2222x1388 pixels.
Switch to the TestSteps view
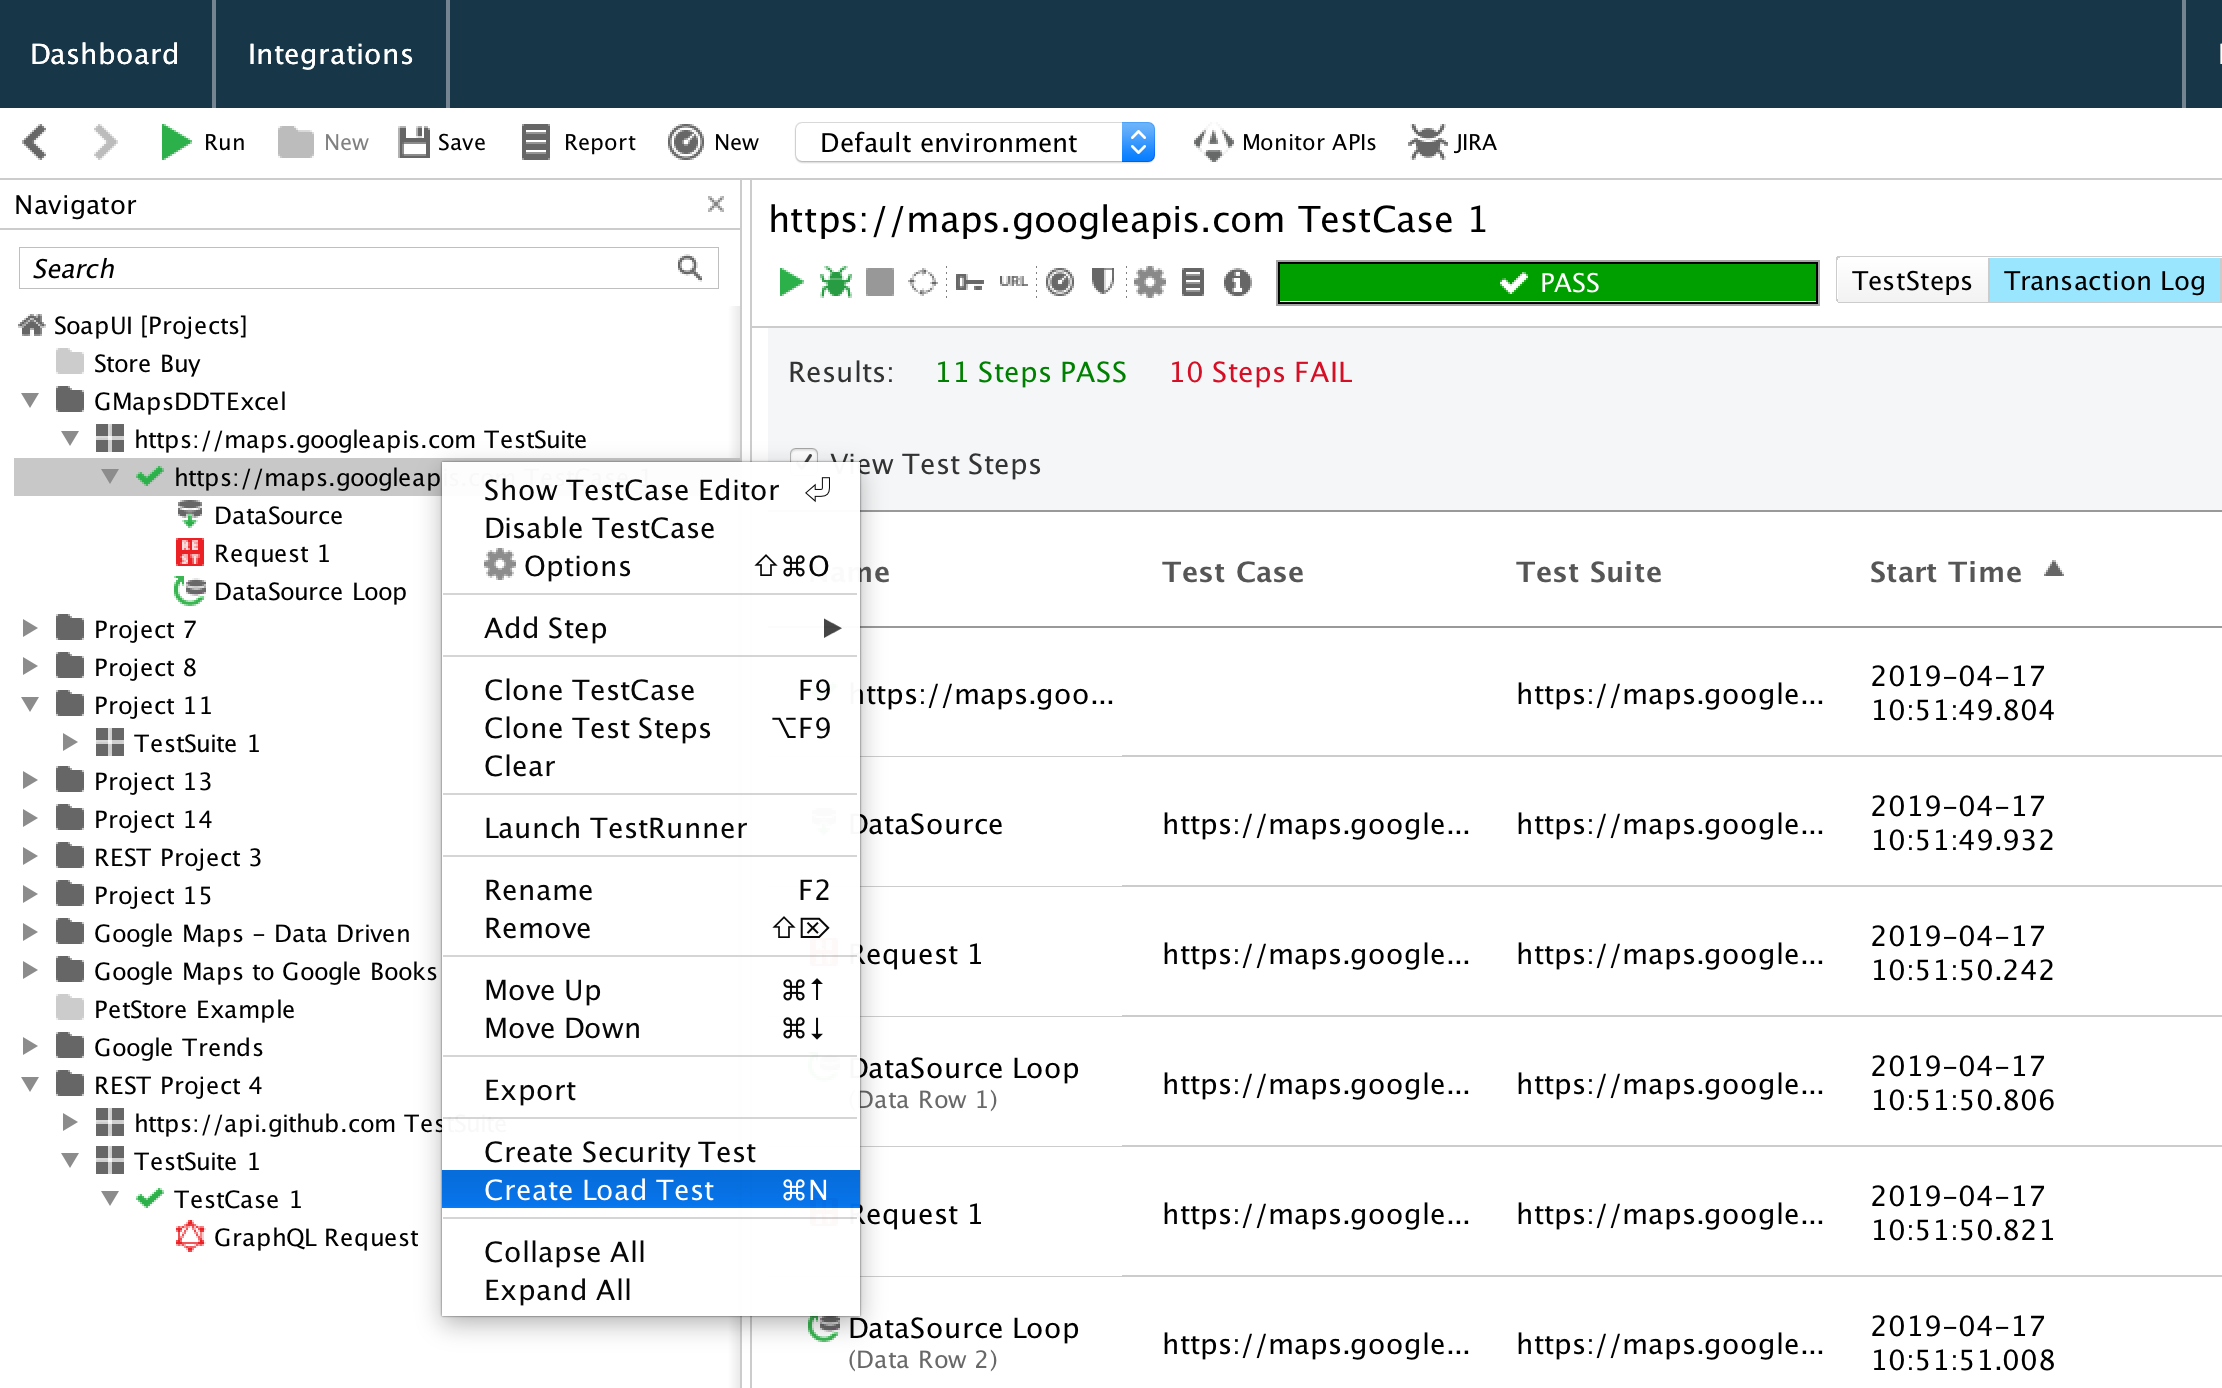(x=1911, y=281)
